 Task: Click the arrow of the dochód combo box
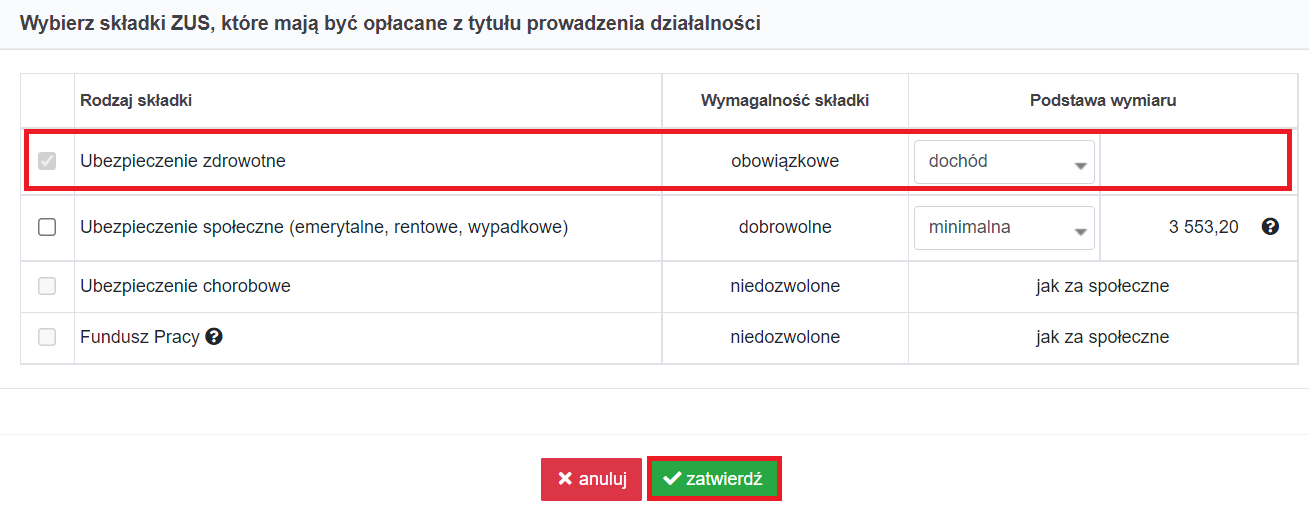tap(1080, 165)
